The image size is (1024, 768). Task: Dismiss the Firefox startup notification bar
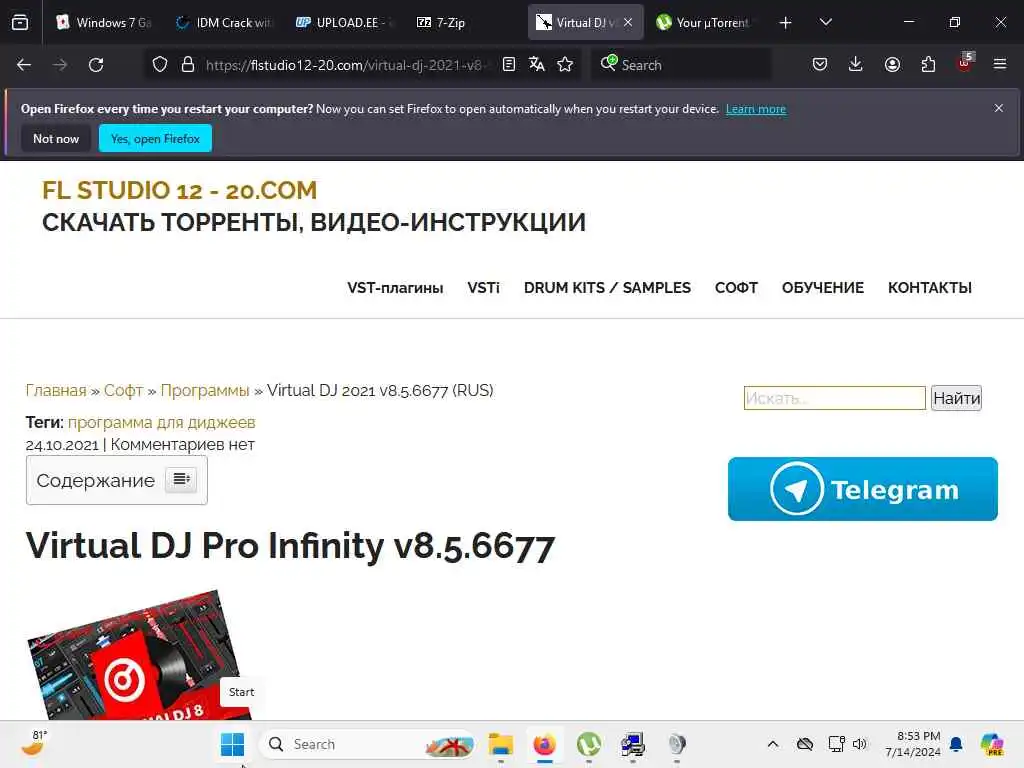pyautogui.click(x=999, y=108)
